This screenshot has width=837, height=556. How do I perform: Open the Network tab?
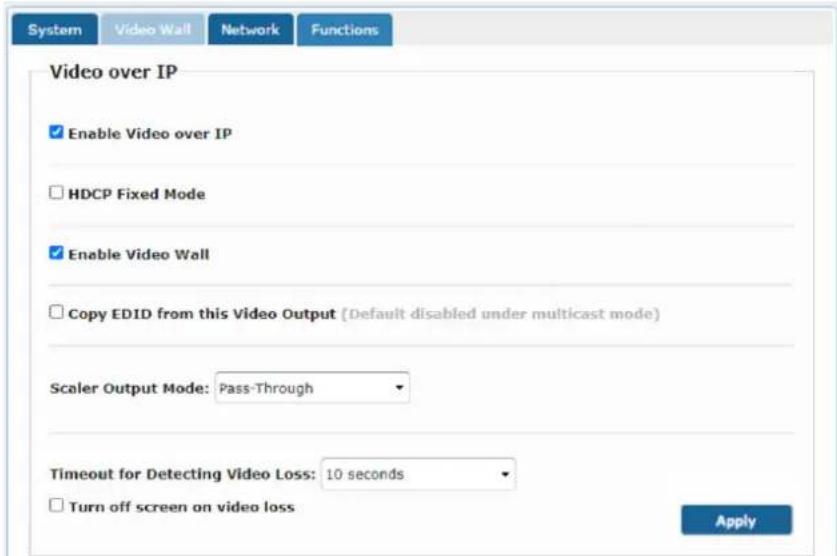[x=250, y=30]
